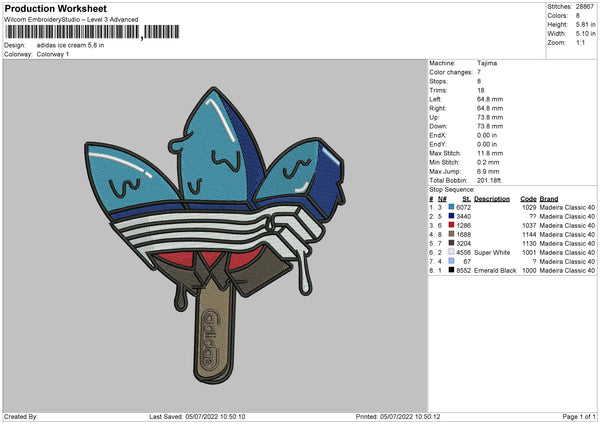Viewport: 600px width, 424px height.
Task: Click the 'N#' column header
Action: 442,199
